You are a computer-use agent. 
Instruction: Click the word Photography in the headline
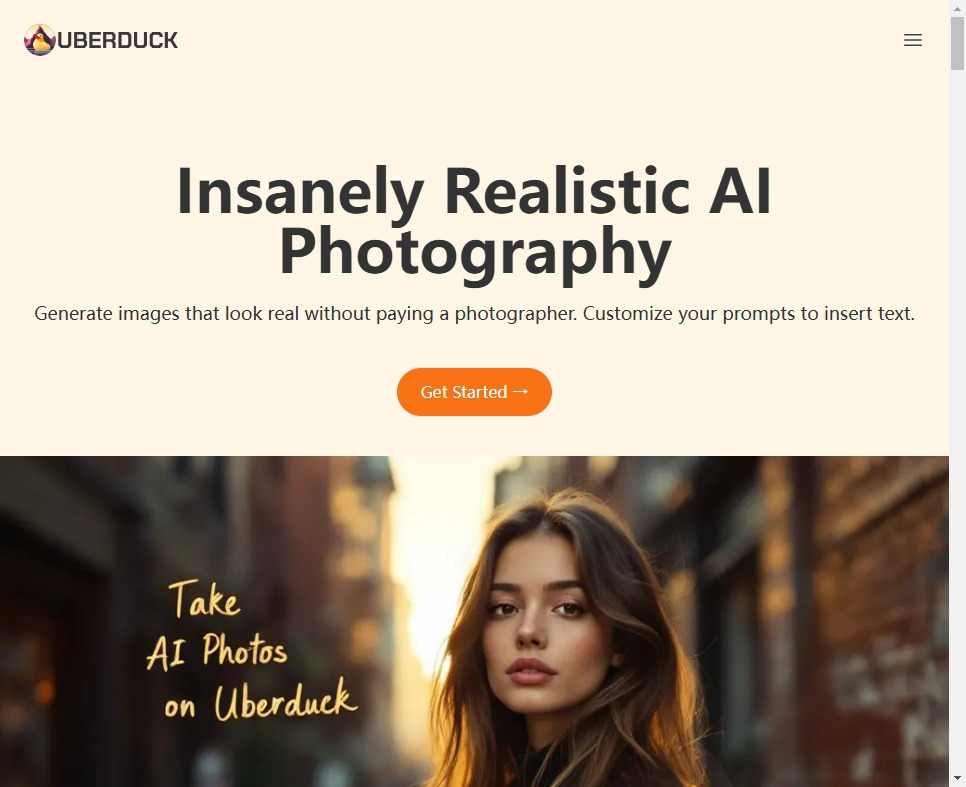(x=475, y=252)
